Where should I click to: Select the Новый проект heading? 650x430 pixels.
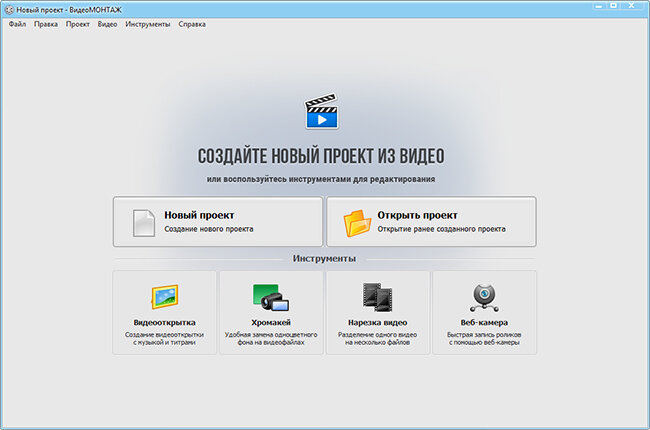[x=199, y=215]
